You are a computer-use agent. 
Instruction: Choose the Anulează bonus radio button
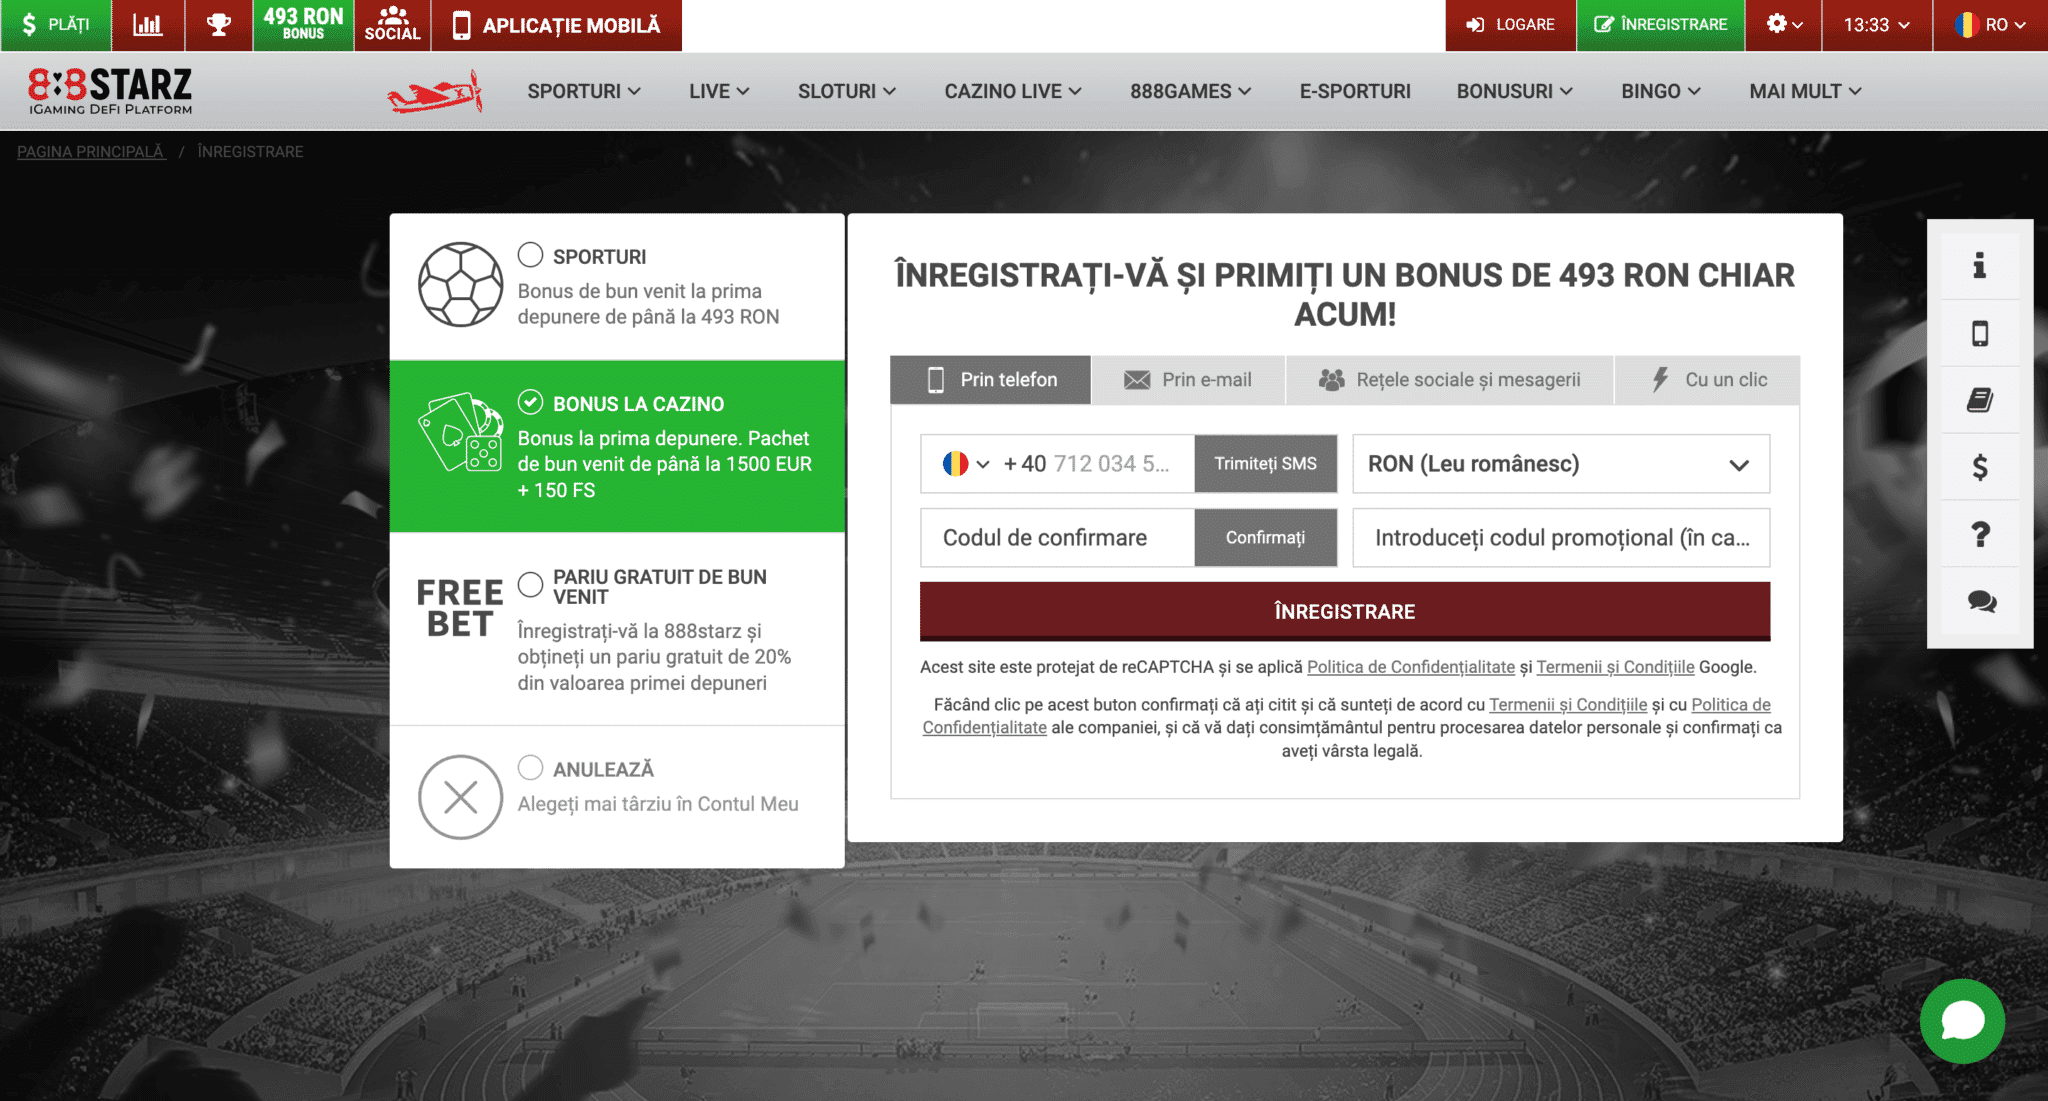tap(530, 768)
